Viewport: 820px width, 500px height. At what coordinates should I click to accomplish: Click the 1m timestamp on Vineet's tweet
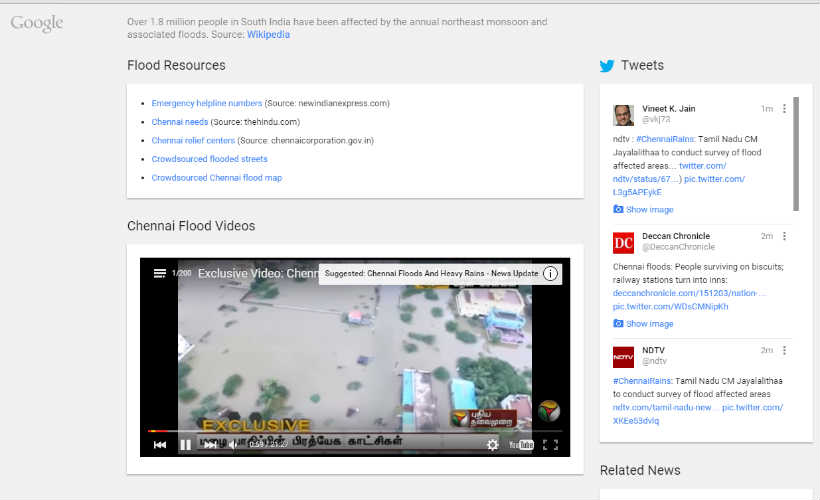pyautogui.click(x=767, y=109)
